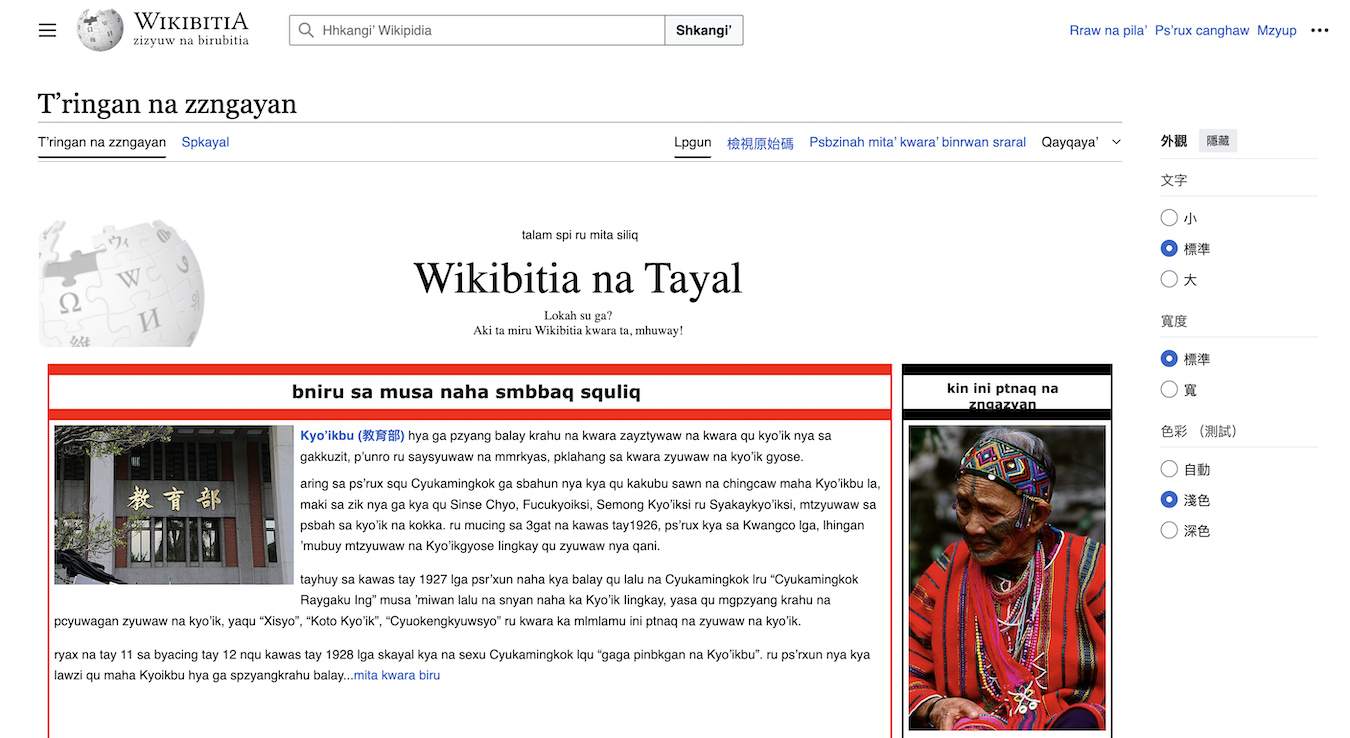Open the hamburger main menu
1350x738 pixels.
46,30
